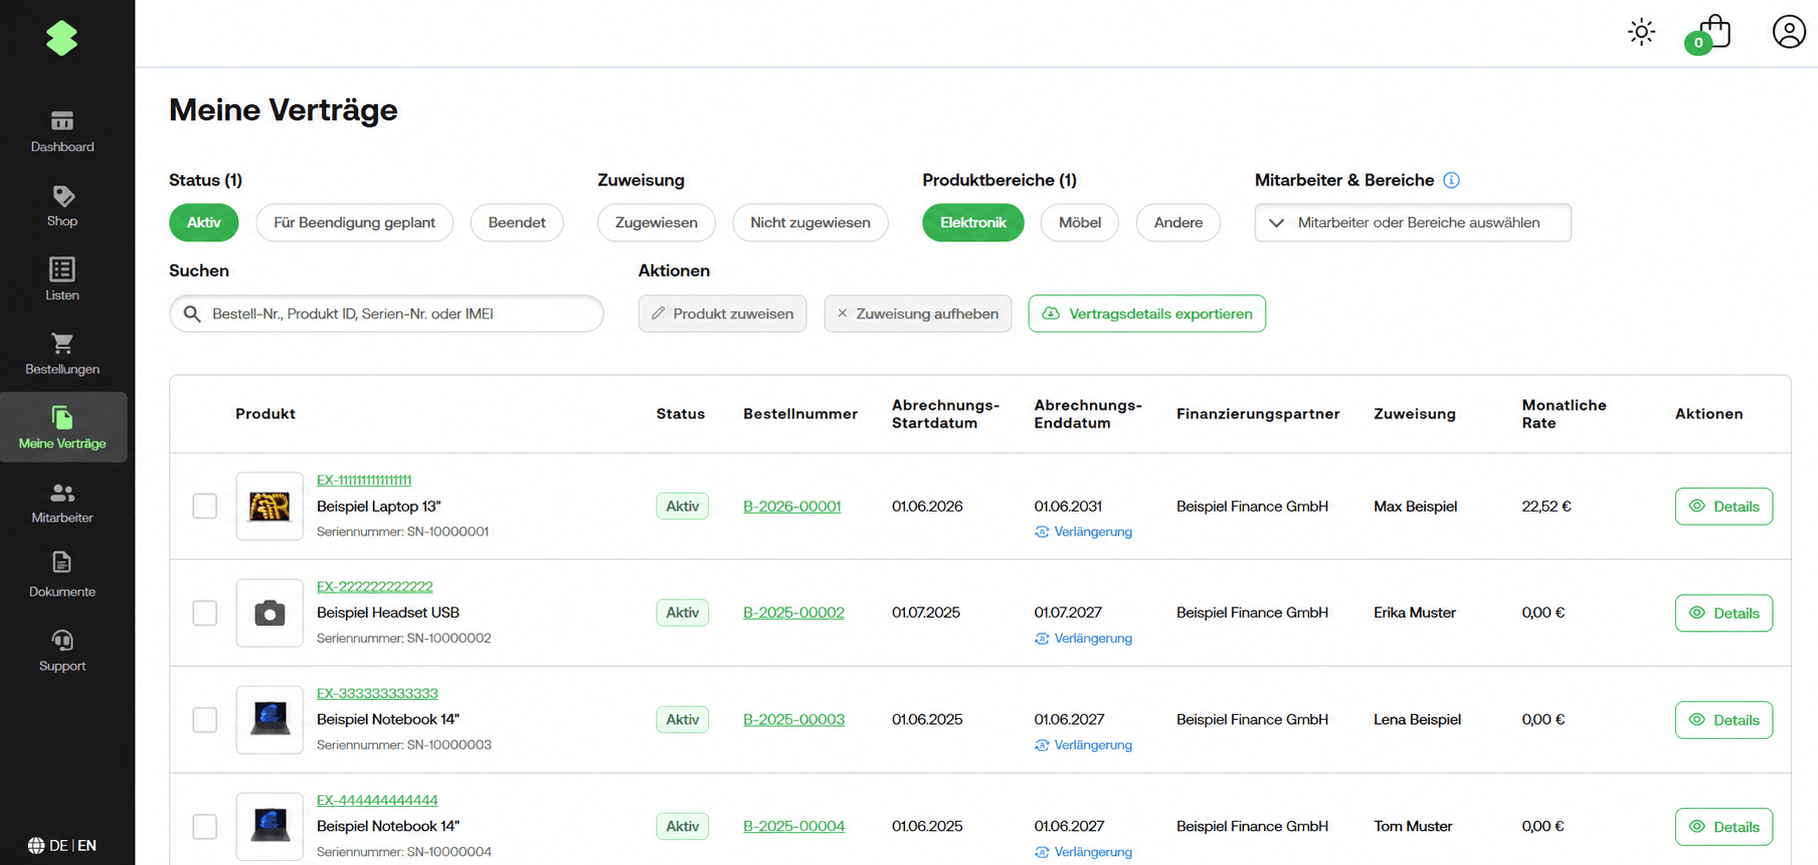Open Details for Max Beispiel's contract
The image size is (1818, 865).
pos(1724,506)
